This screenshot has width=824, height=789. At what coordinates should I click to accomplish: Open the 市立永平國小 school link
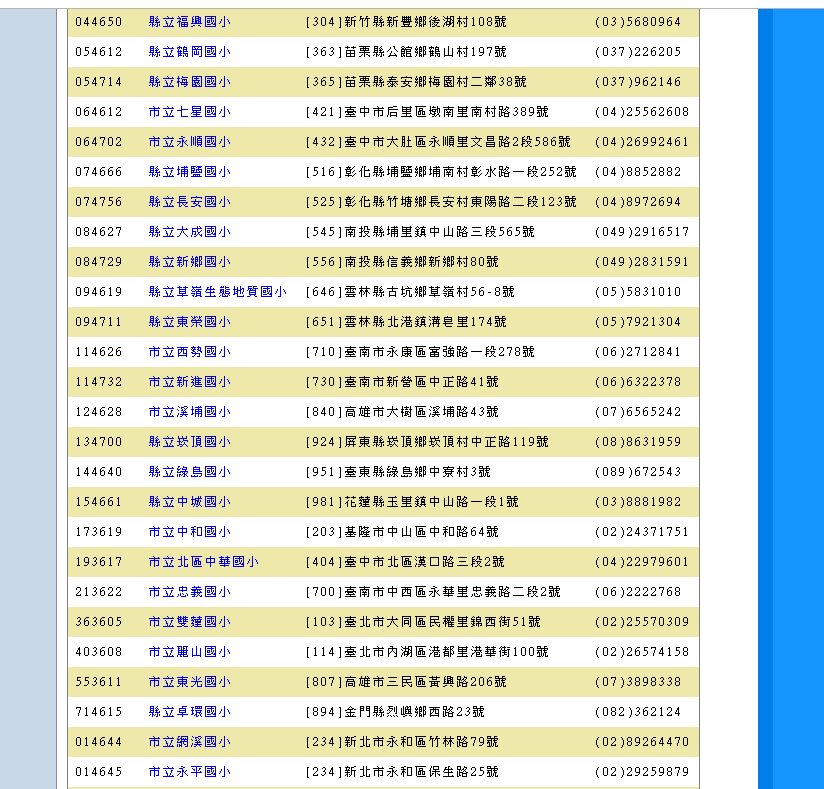click(189, 772)
